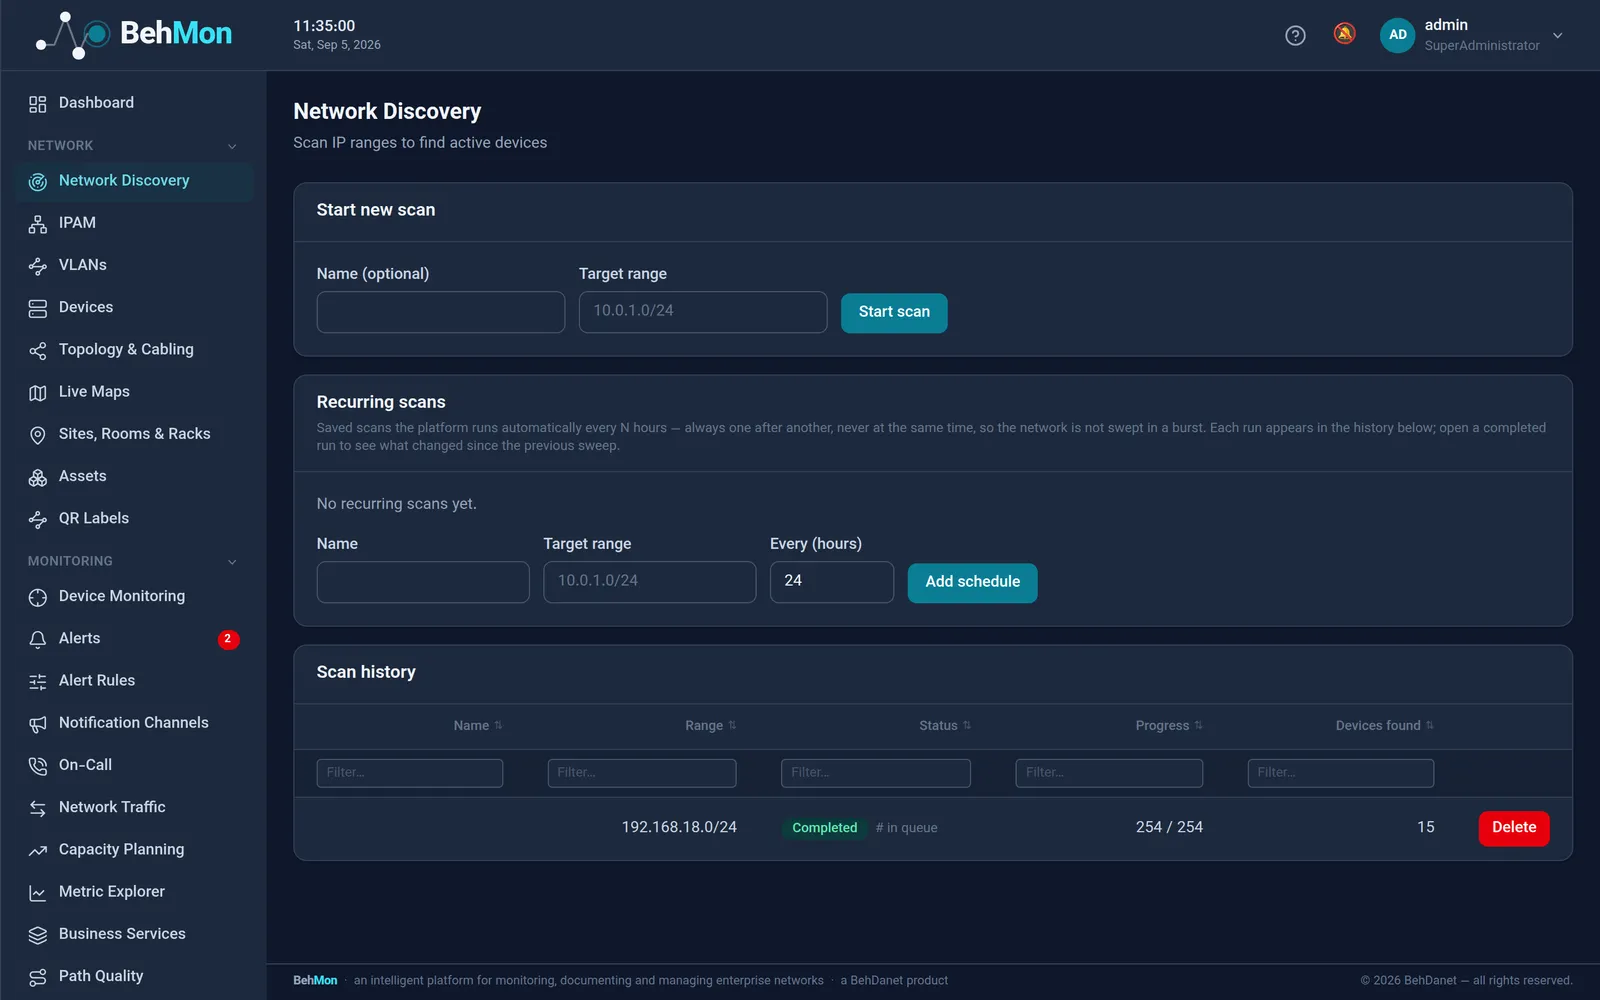This screenshot has height=1000, width=1600.
Task: Click the Name column filter box
Action: coord(410,773)
